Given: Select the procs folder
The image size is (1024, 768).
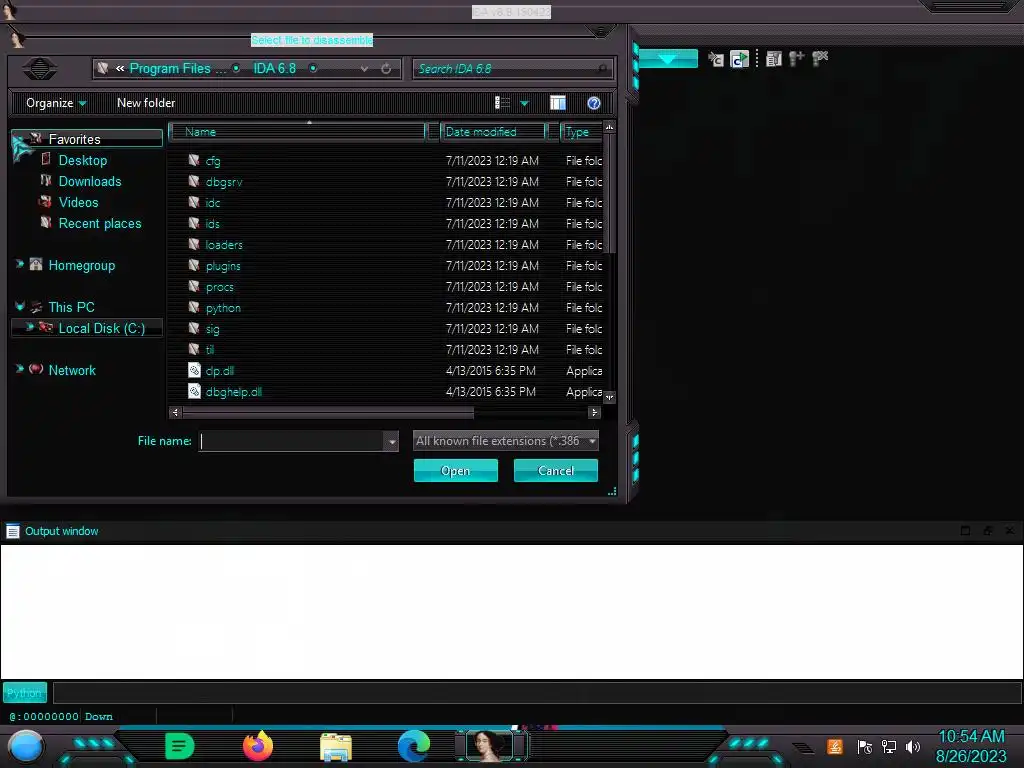Looking at the screenshot, I should coord(219,287).
